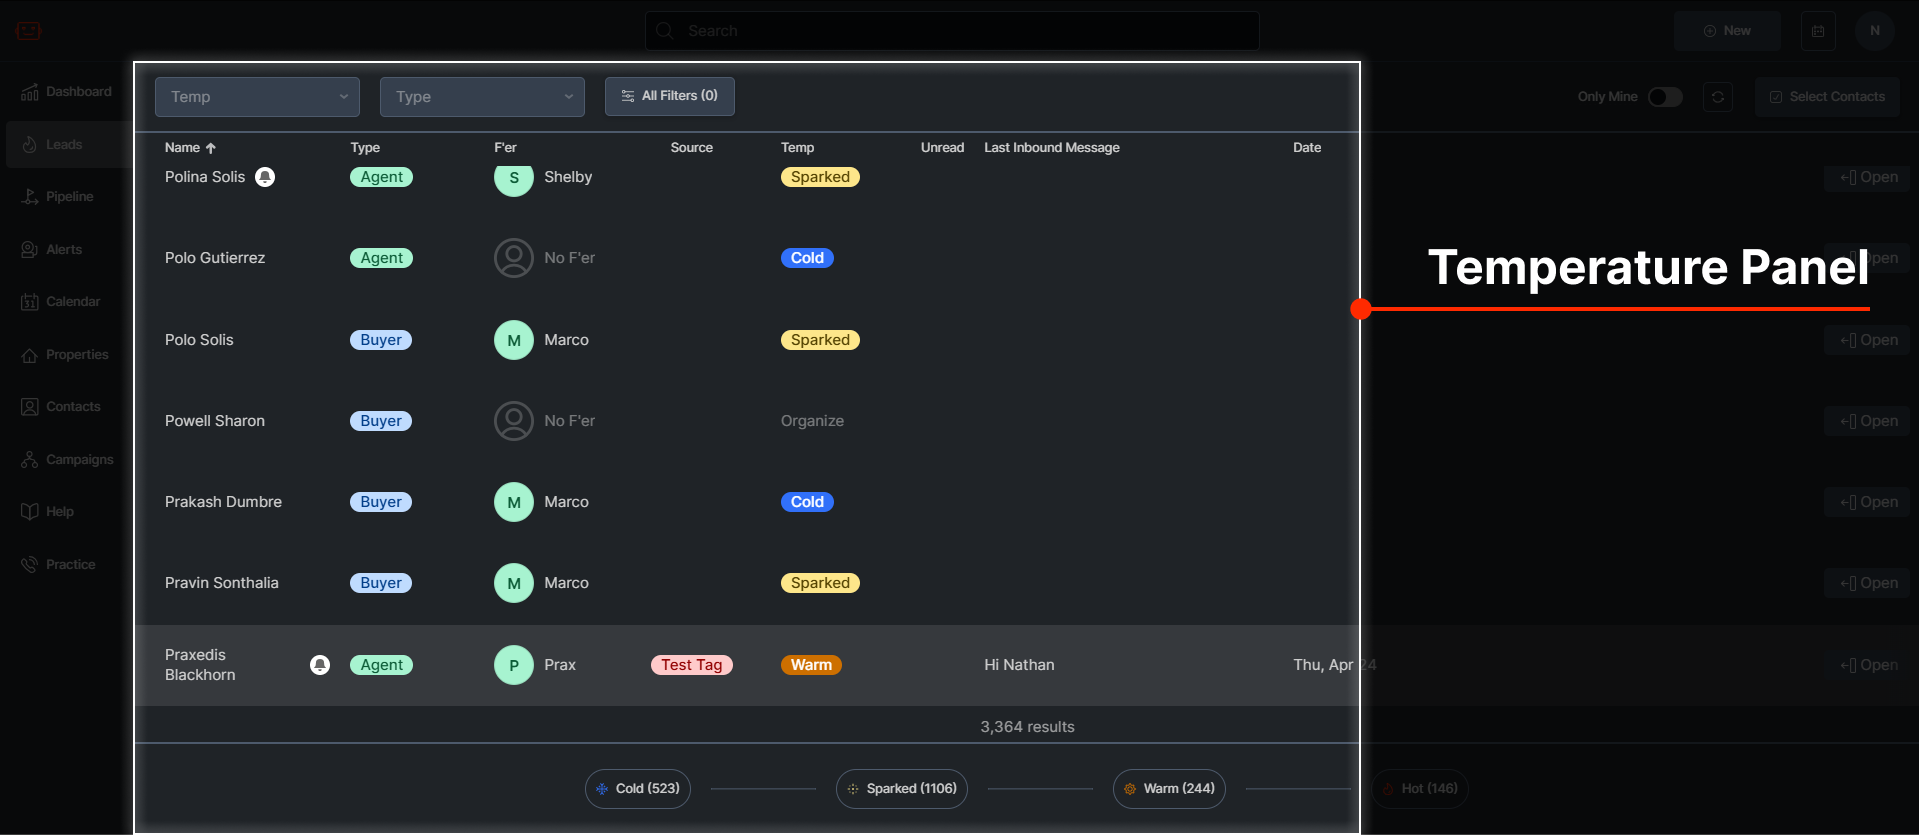The width and height of the screenshot is (1919, 835).
Task: Click the Search input field
Action: pos(952,31)
